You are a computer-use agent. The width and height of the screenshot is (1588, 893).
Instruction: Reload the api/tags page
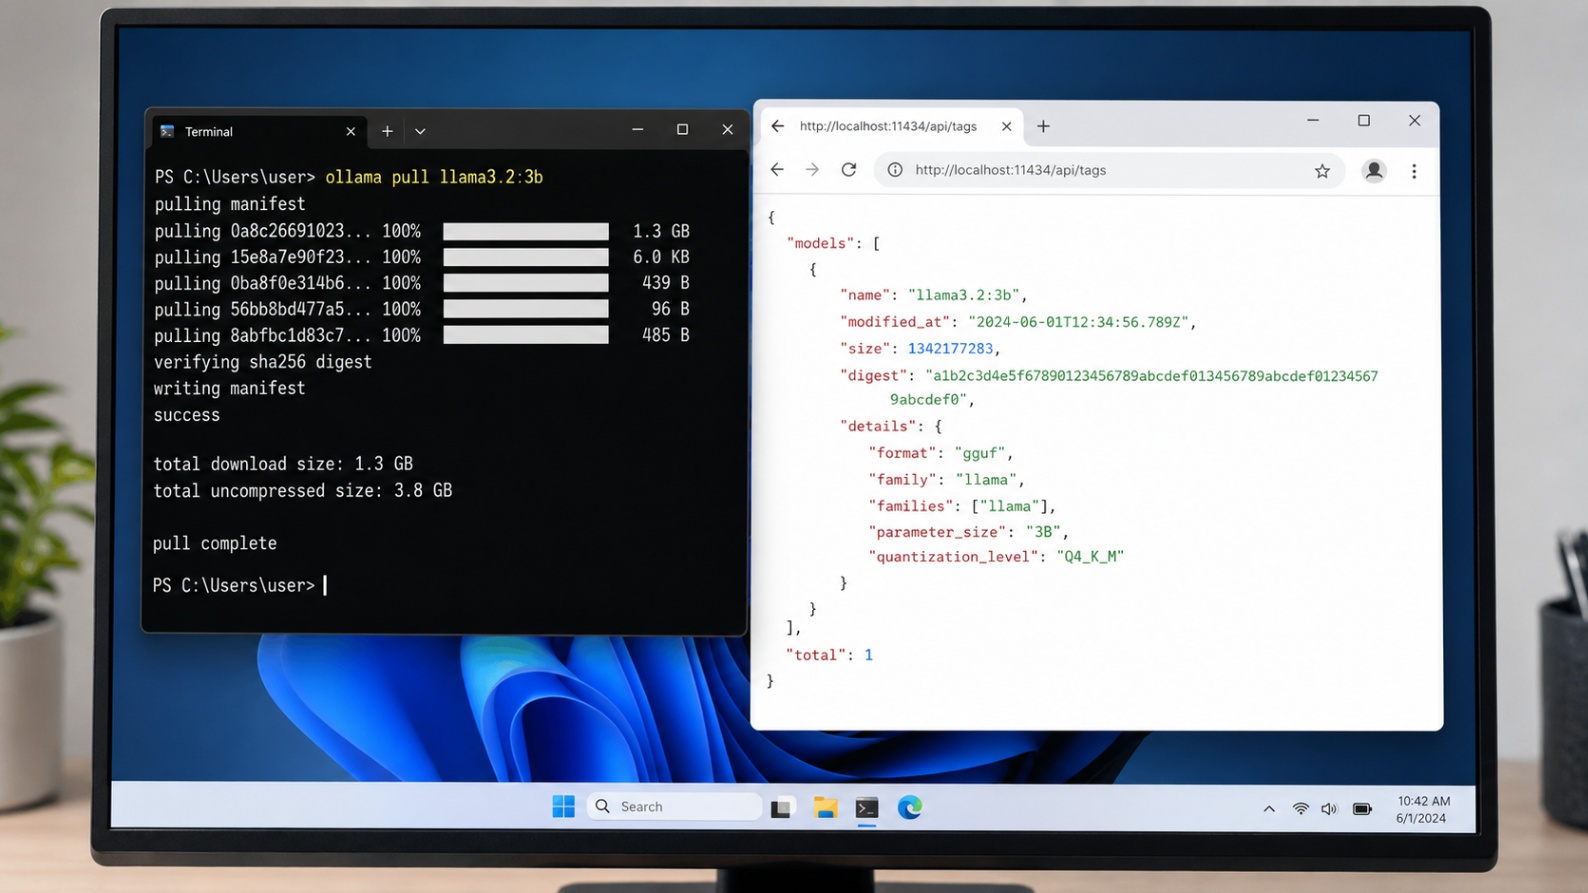pyautogui.click(x=849, y=170)
